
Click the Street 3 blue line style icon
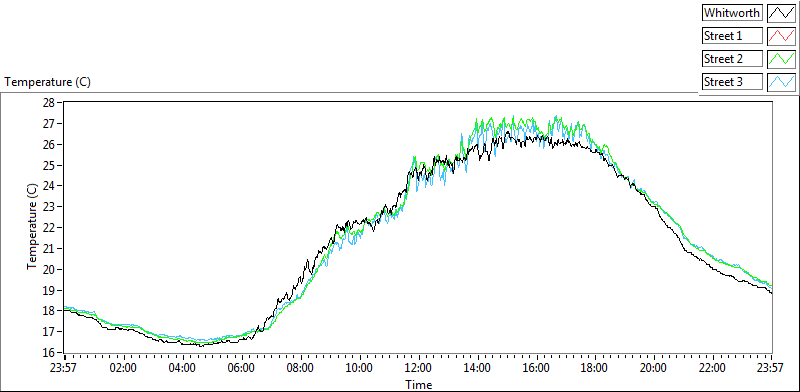click(x=781, y=82)
